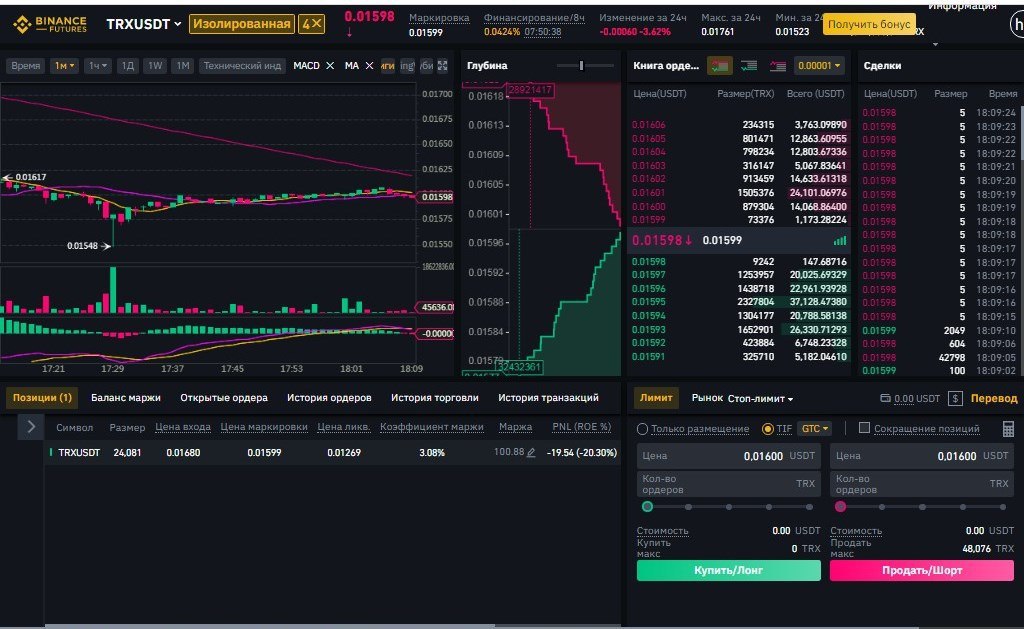Open the calculator icon

point(1008,428)
